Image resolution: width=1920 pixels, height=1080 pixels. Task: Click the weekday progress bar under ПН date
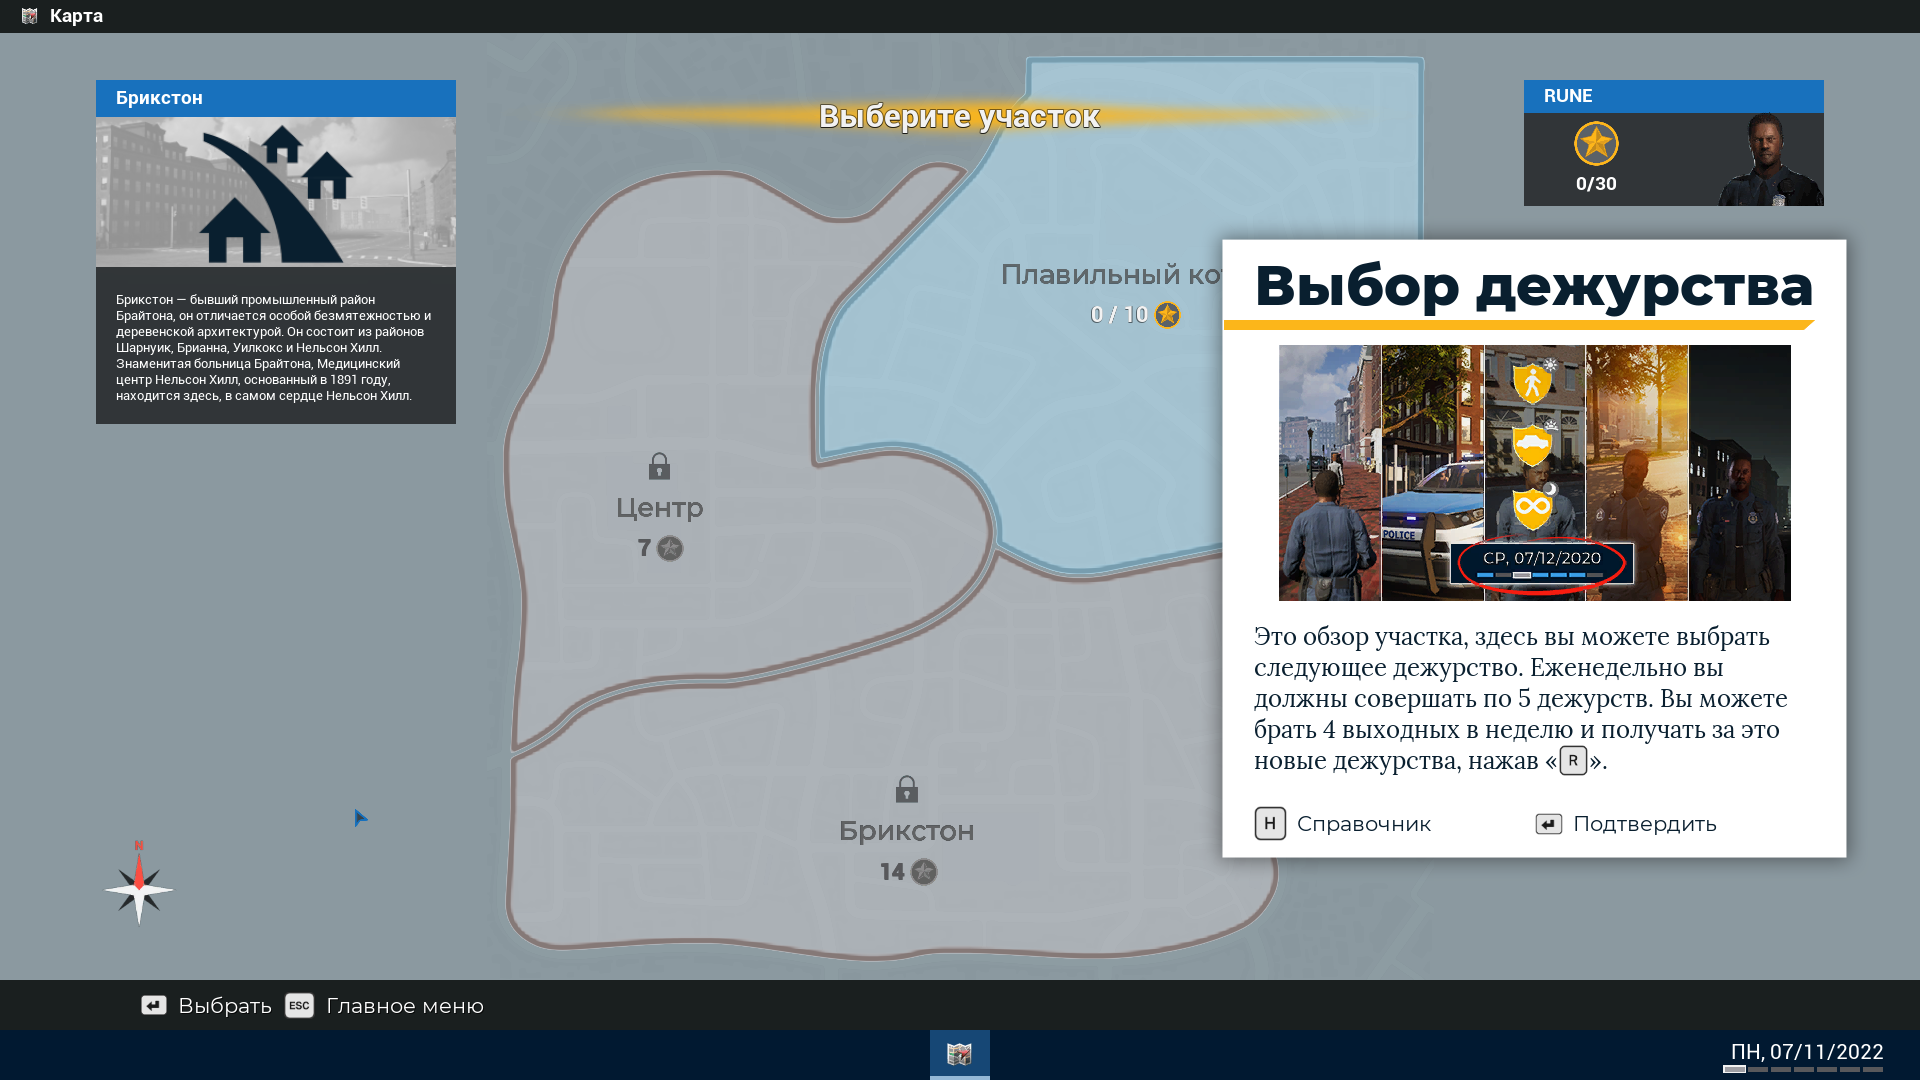pos(1803,1070)
